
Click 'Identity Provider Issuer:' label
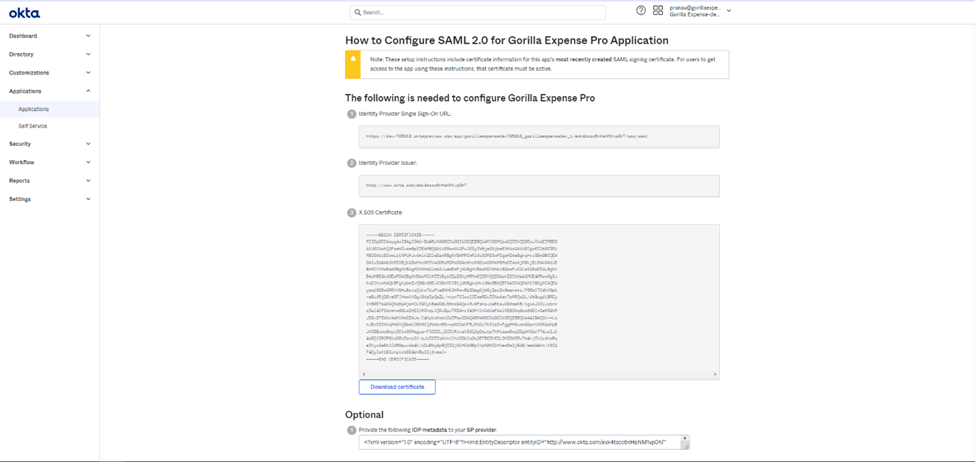coord(387,163)
